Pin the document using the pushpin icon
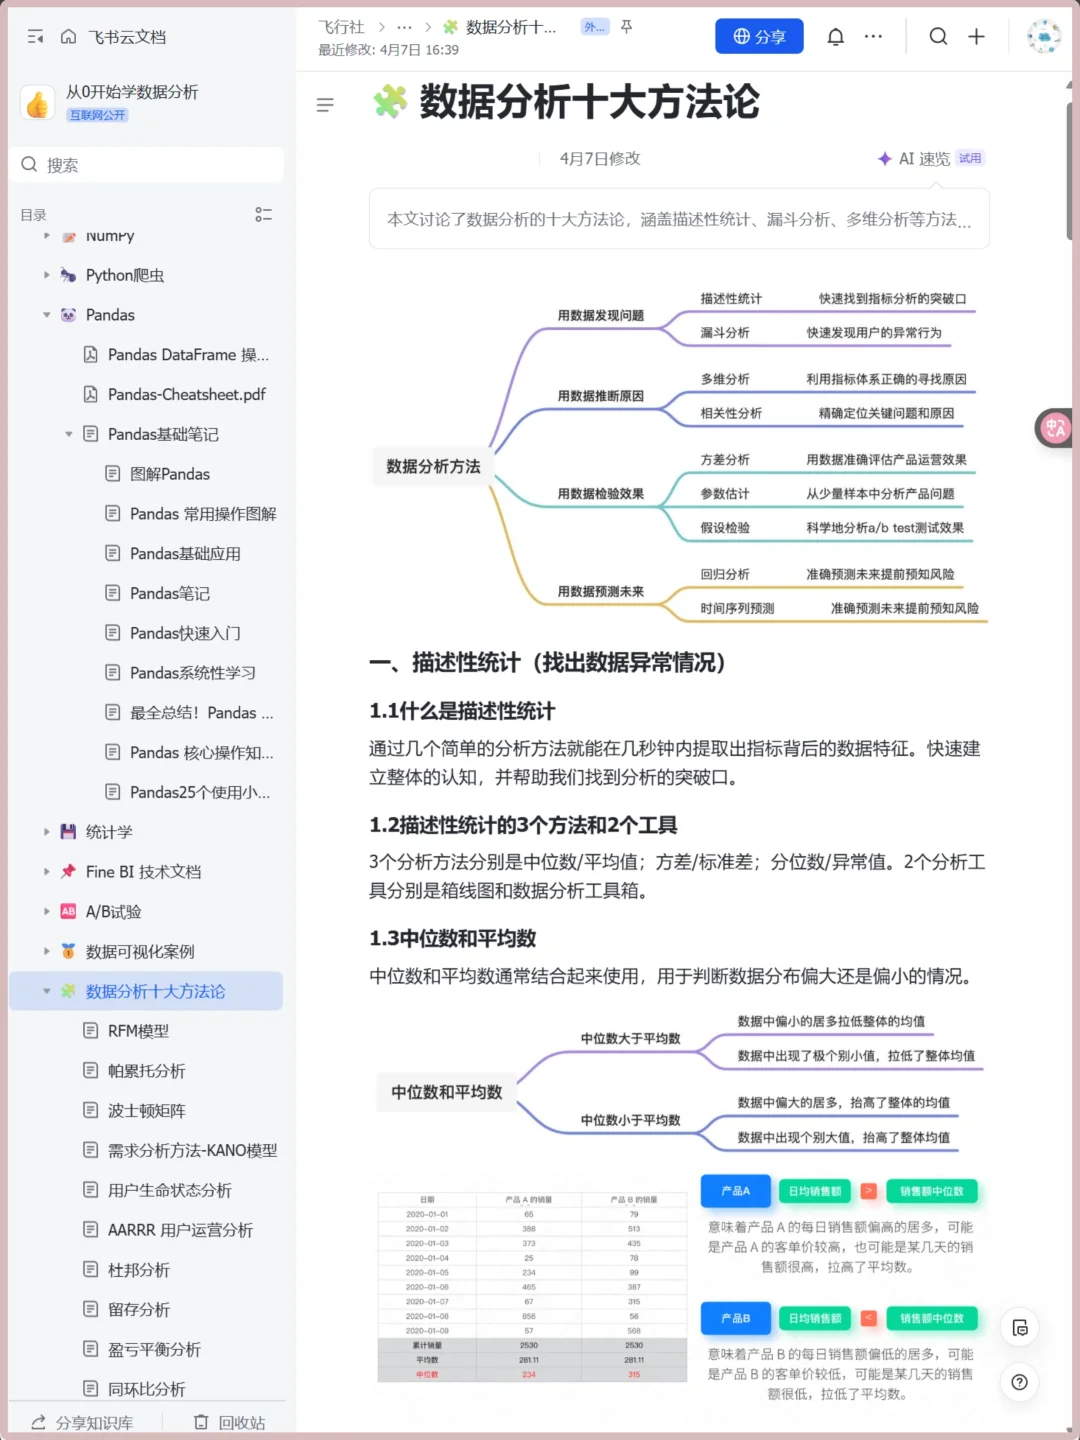This screenshot has width=1080, height=1440. point(626,28)
